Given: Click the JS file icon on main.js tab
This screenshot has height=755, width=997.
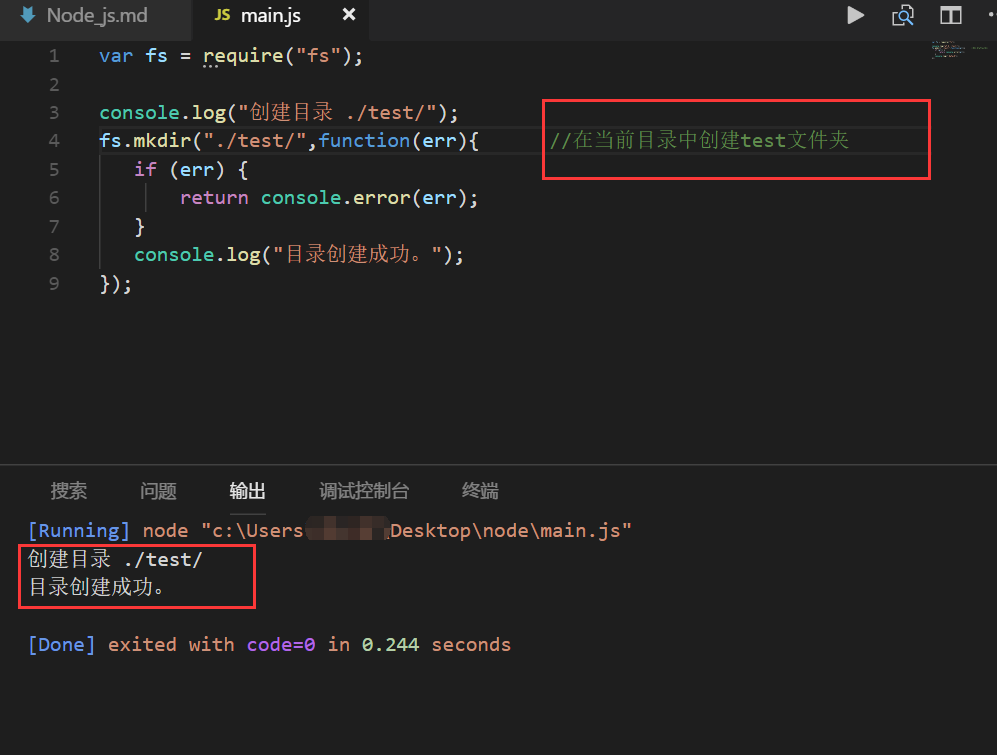Looking at the screenshot, I should tap(223, 15).
